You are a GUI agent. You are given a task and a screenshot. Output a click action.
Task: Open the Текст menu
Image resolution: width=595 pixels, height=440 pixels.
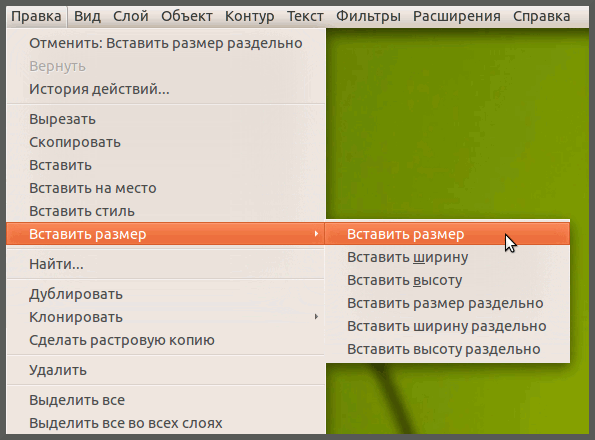(x=305, y=16)
